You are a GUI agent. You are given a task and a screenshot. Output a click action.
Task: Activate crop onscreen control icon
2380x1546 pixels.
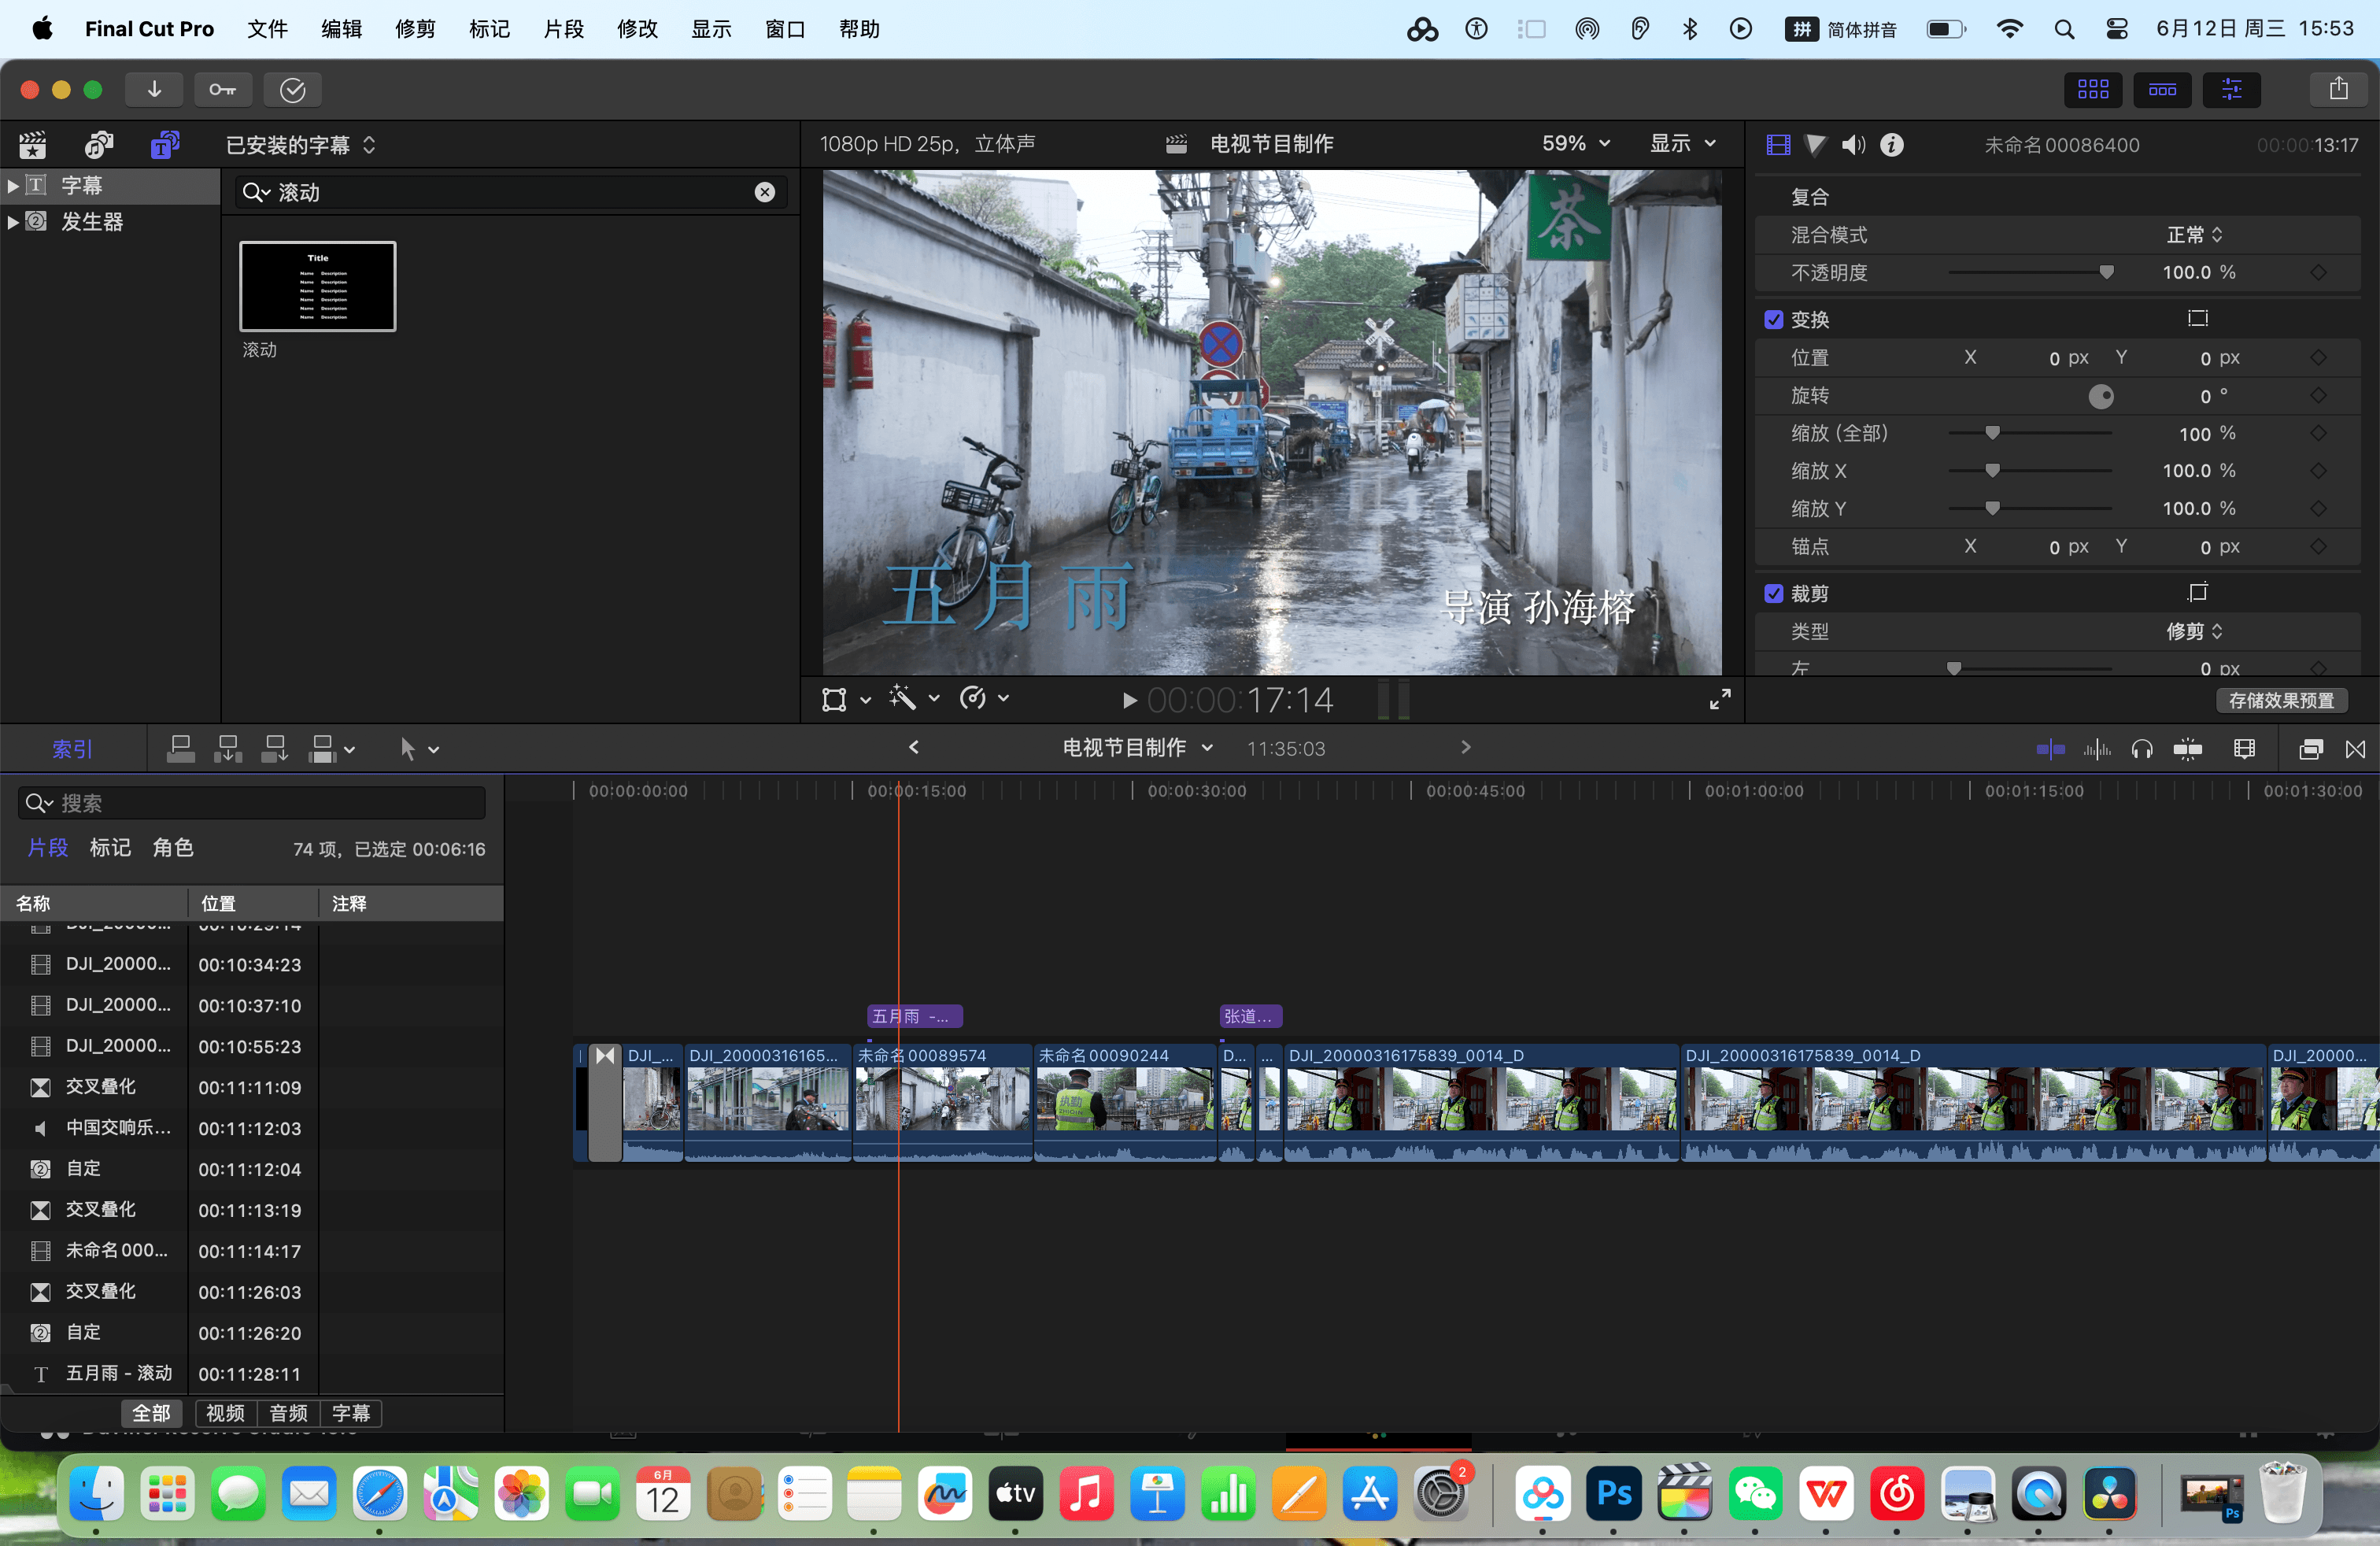(x=2197, y=593)
